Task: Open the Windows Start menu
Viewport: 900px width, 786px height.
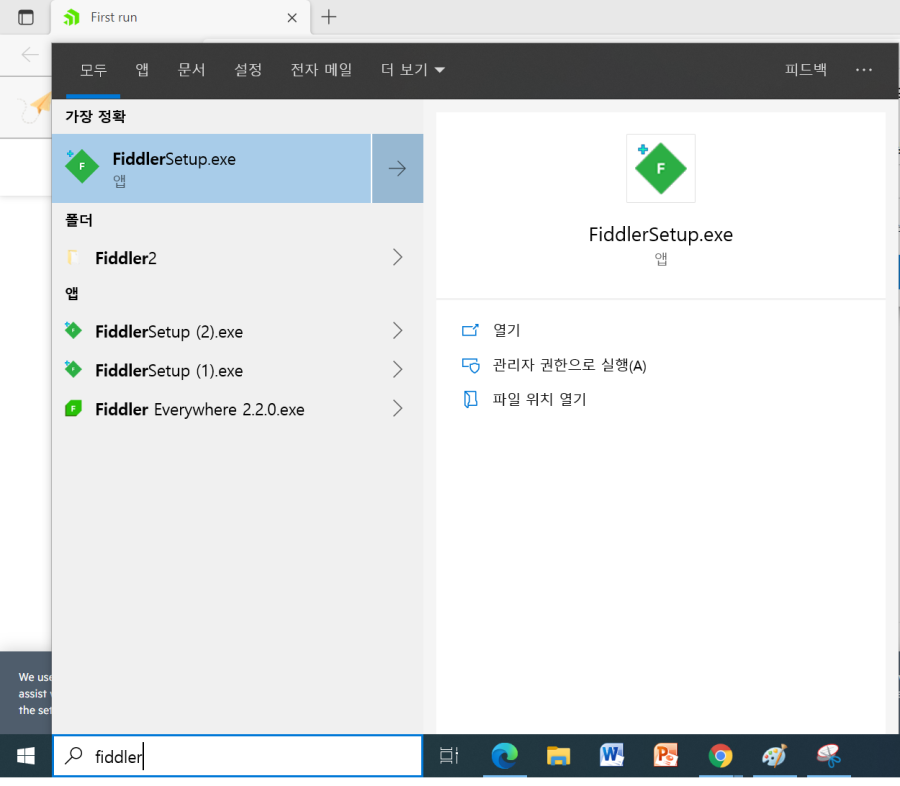Action: 26,756
